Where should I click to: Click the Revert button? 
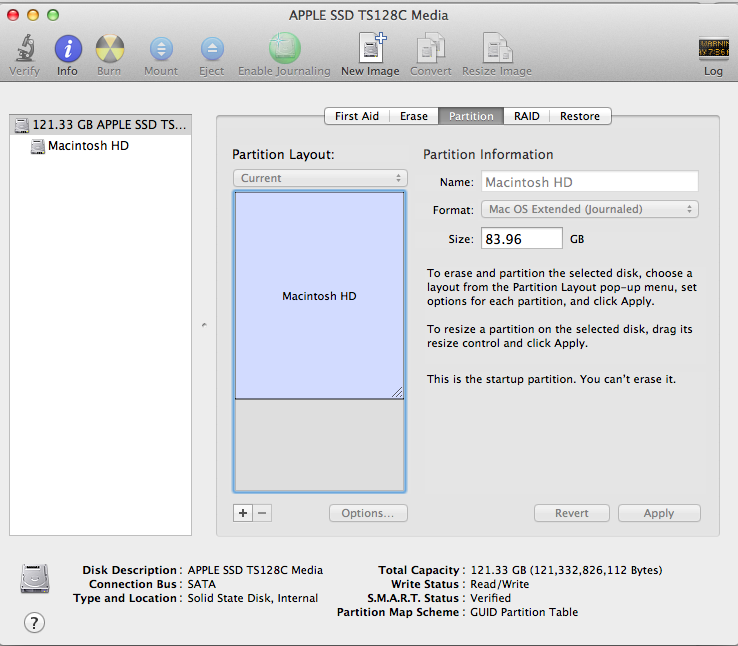(572, 513)
